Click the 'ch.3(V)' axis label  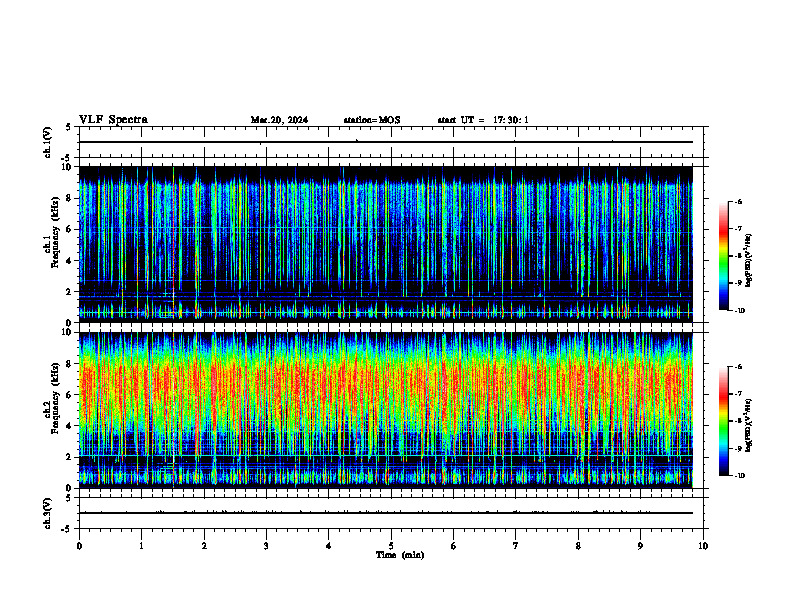pyautogui.click(x=48, y=514)
